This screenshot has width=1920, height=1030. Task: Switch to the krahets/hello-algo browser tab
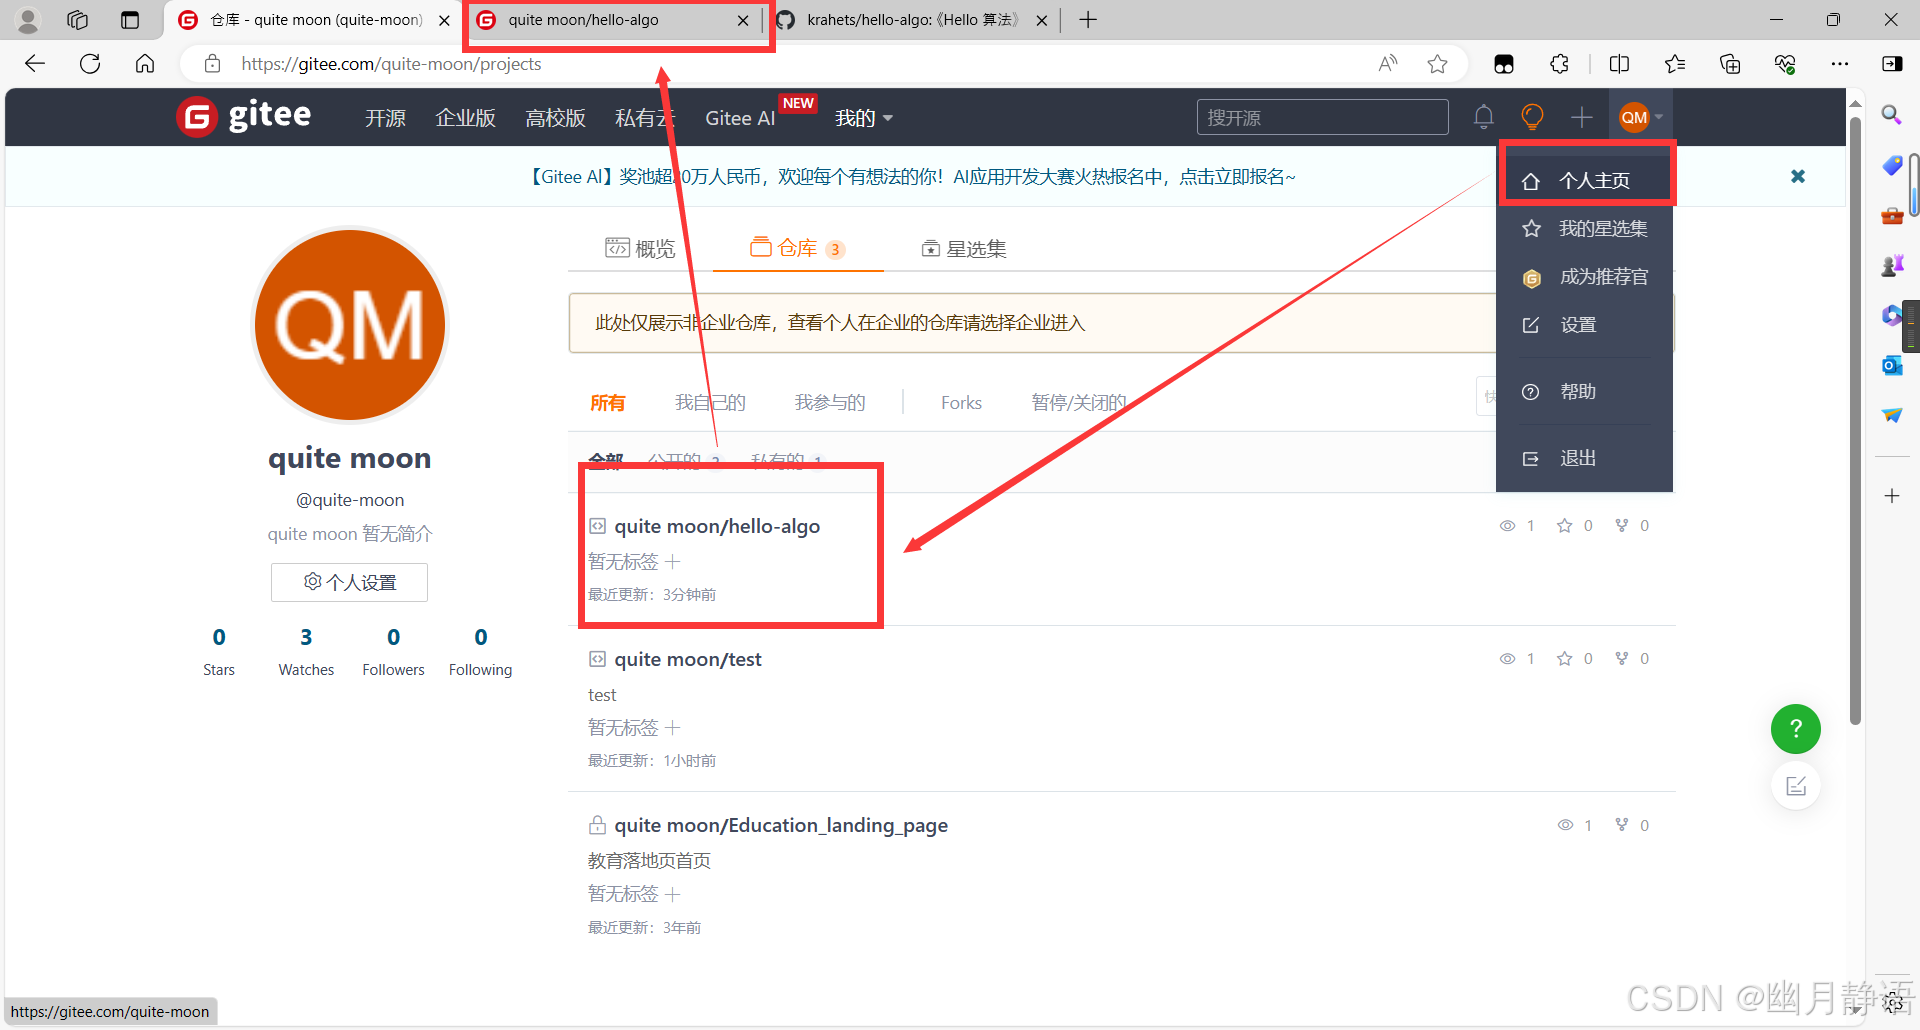tap(911, 20)
